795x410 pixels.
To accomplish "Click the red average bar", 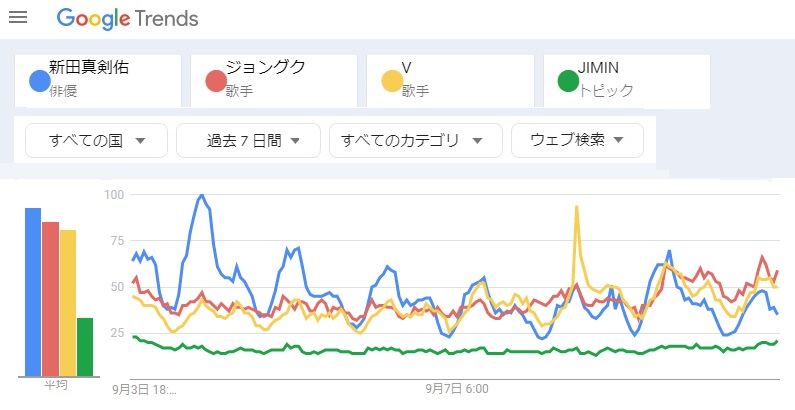I will pyautogui.click(x=50, y=299).
